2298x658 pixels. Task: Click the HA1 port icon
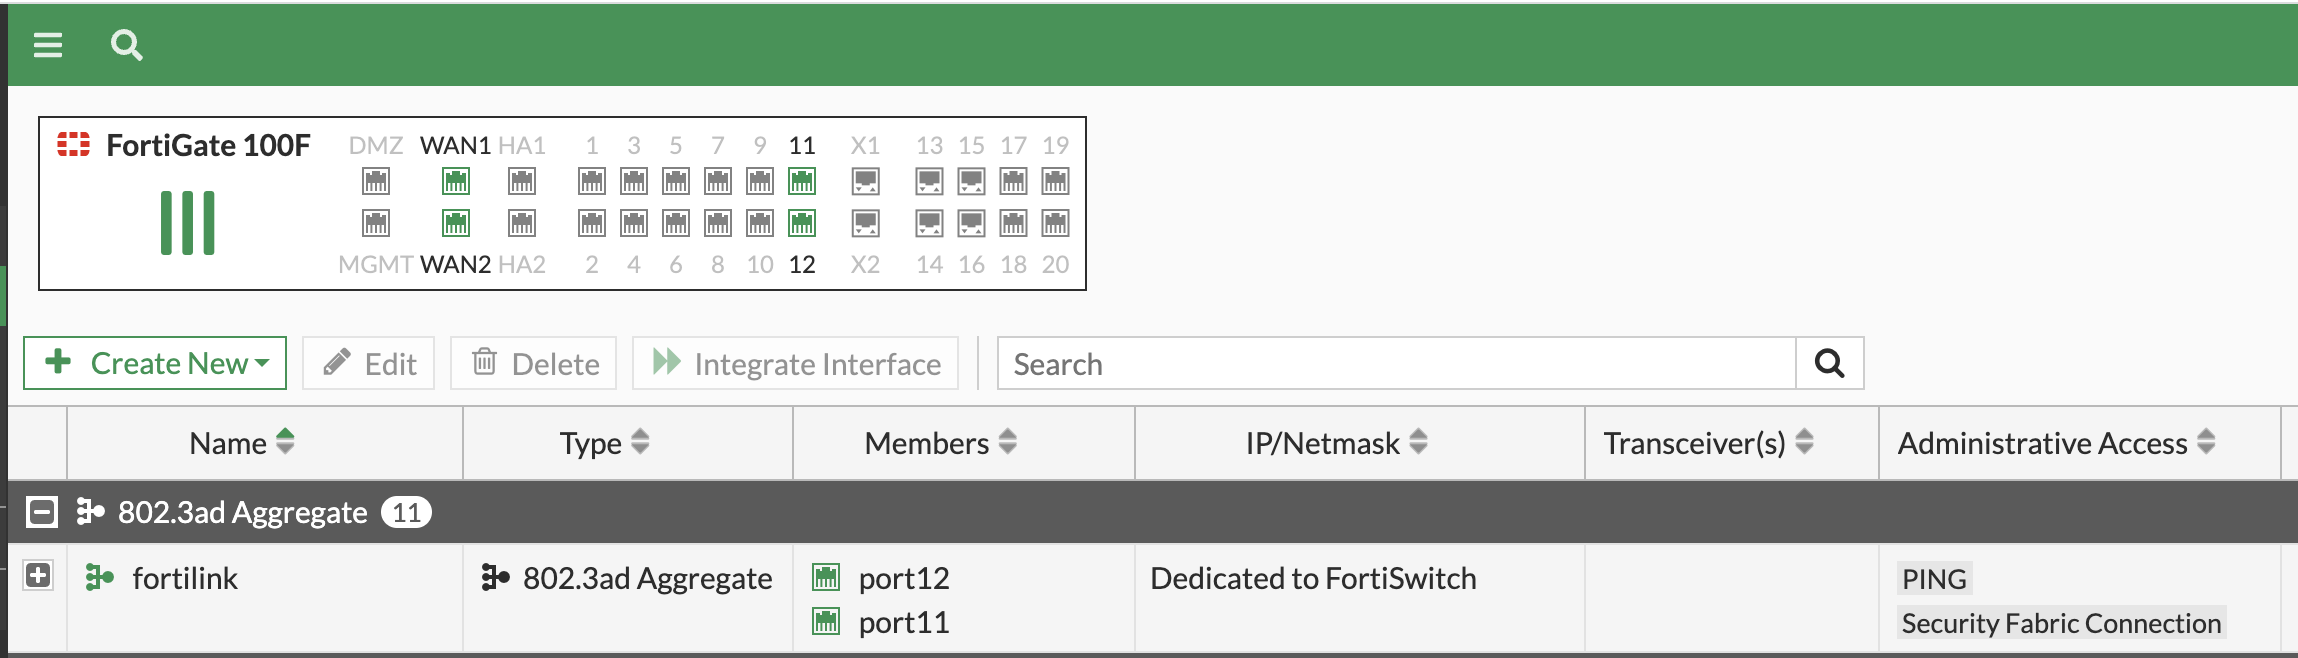click(x=522, y=181)
